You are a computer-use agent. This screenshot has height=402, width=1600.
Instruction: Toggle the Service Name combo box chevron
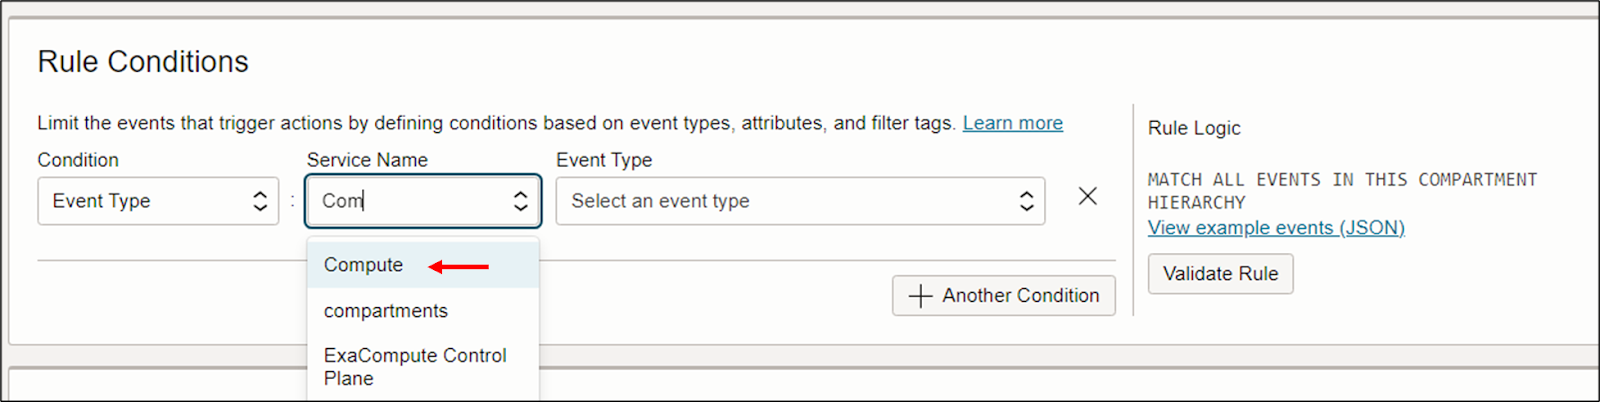coord(520,201)
